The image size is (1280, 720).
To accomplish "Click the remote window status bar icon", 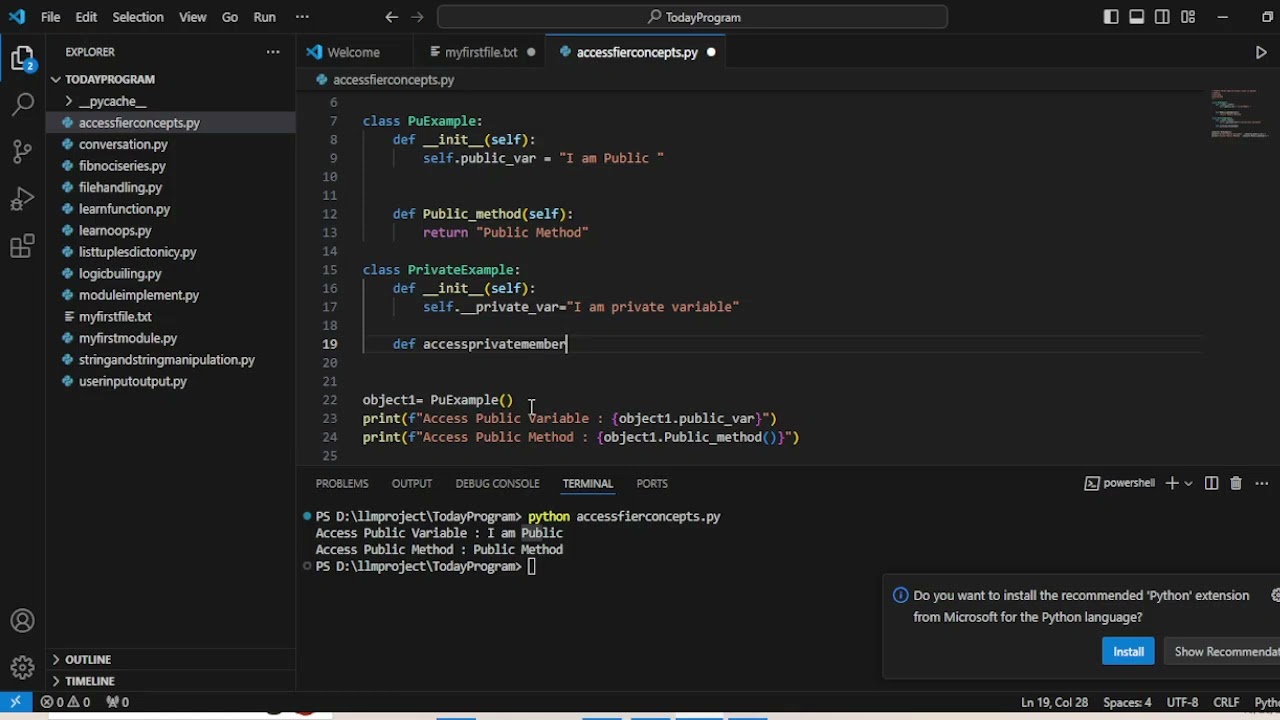I will coord(16,702).
